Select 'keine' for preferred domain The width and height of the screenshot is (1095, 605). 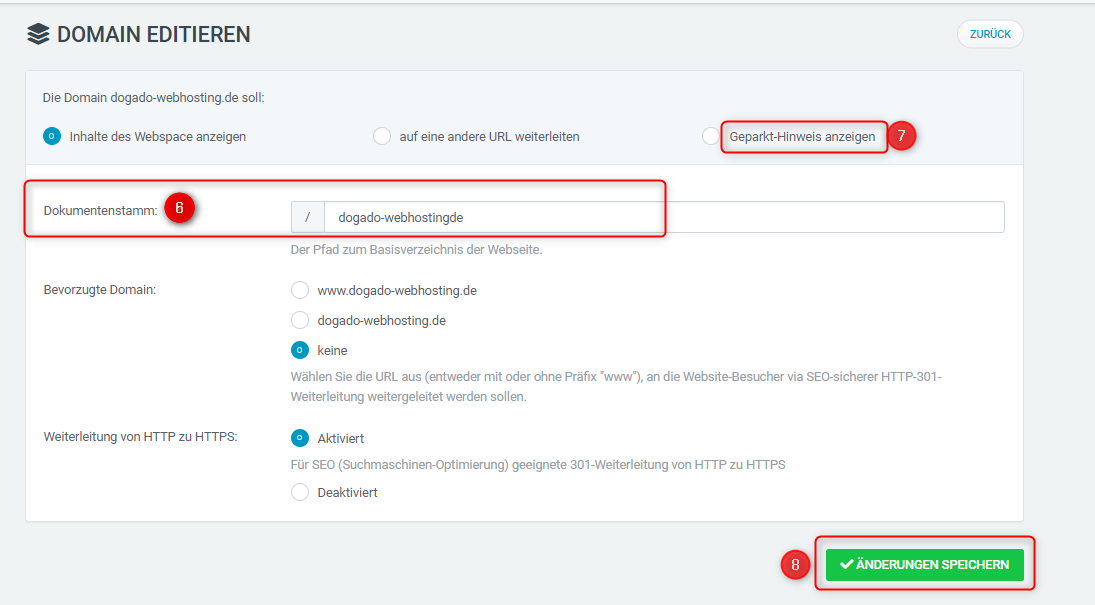pos(300,350)
